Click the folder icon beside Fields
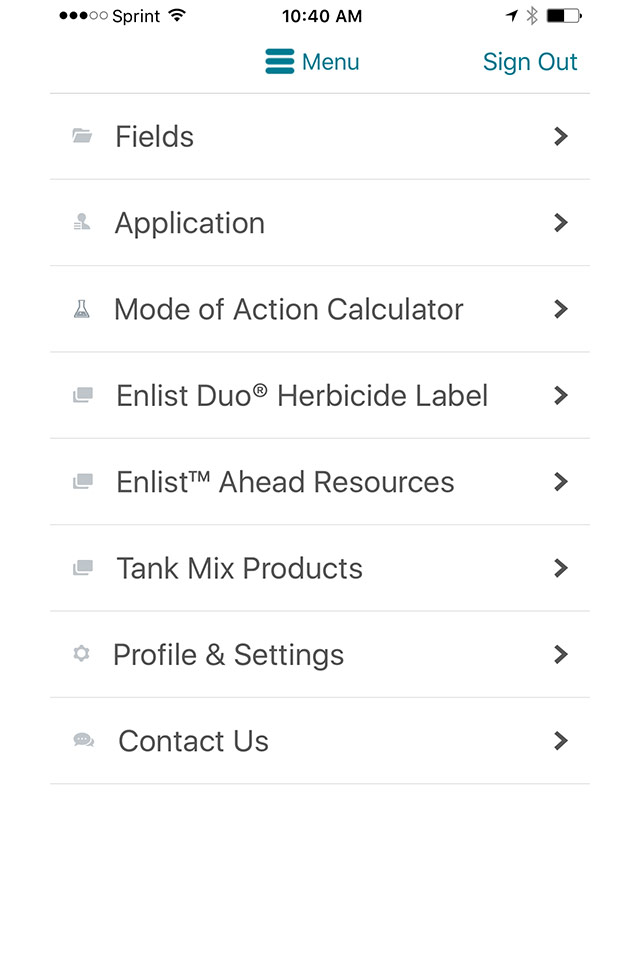The height and width of the screenshot is (960, 640). point(82,136)
